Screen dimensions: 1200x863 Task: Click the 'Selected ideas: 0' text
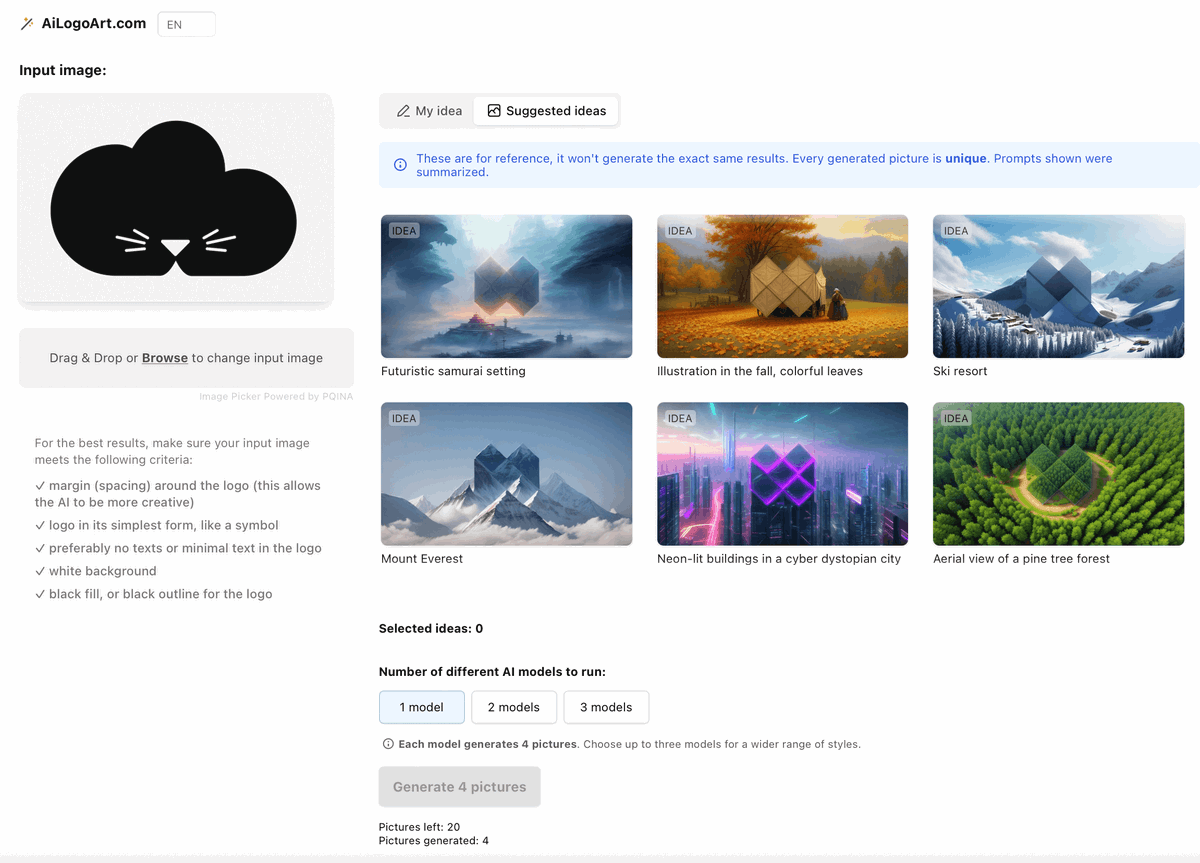click(431, 629)
